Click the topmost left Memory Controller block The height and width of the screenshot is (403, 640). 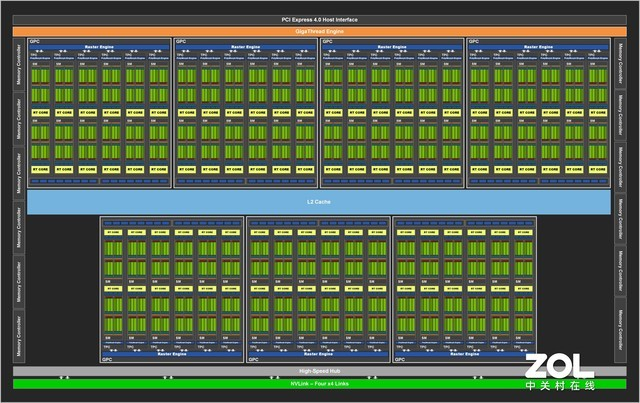[x=18, y=66]
